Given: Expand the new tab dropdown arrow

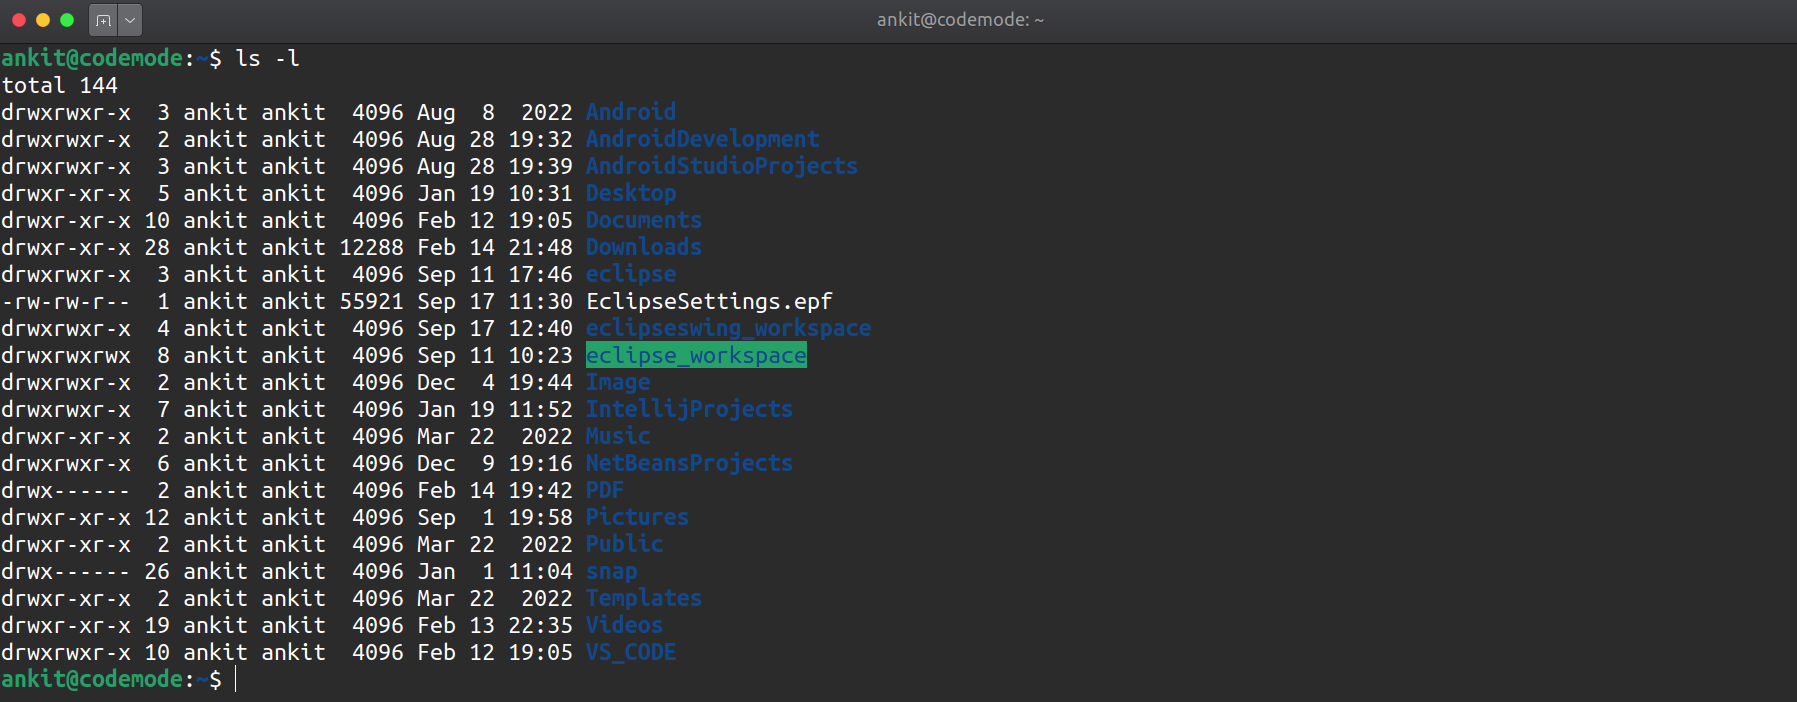Looking at the screenshot, I should [x=130, y=20].
